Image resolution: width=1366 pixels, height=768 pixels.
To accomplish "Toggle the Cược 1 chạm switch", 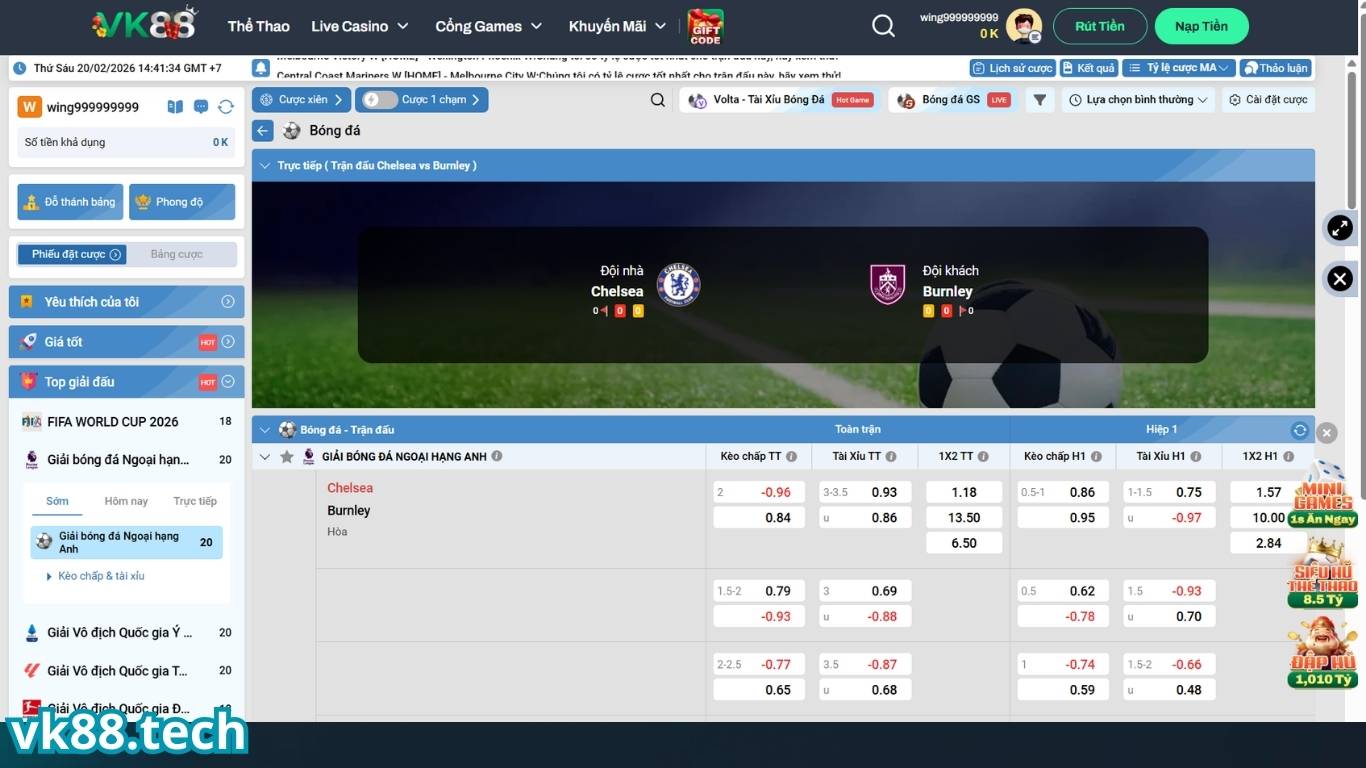I will pyautogui.click(x=380, y=100).
